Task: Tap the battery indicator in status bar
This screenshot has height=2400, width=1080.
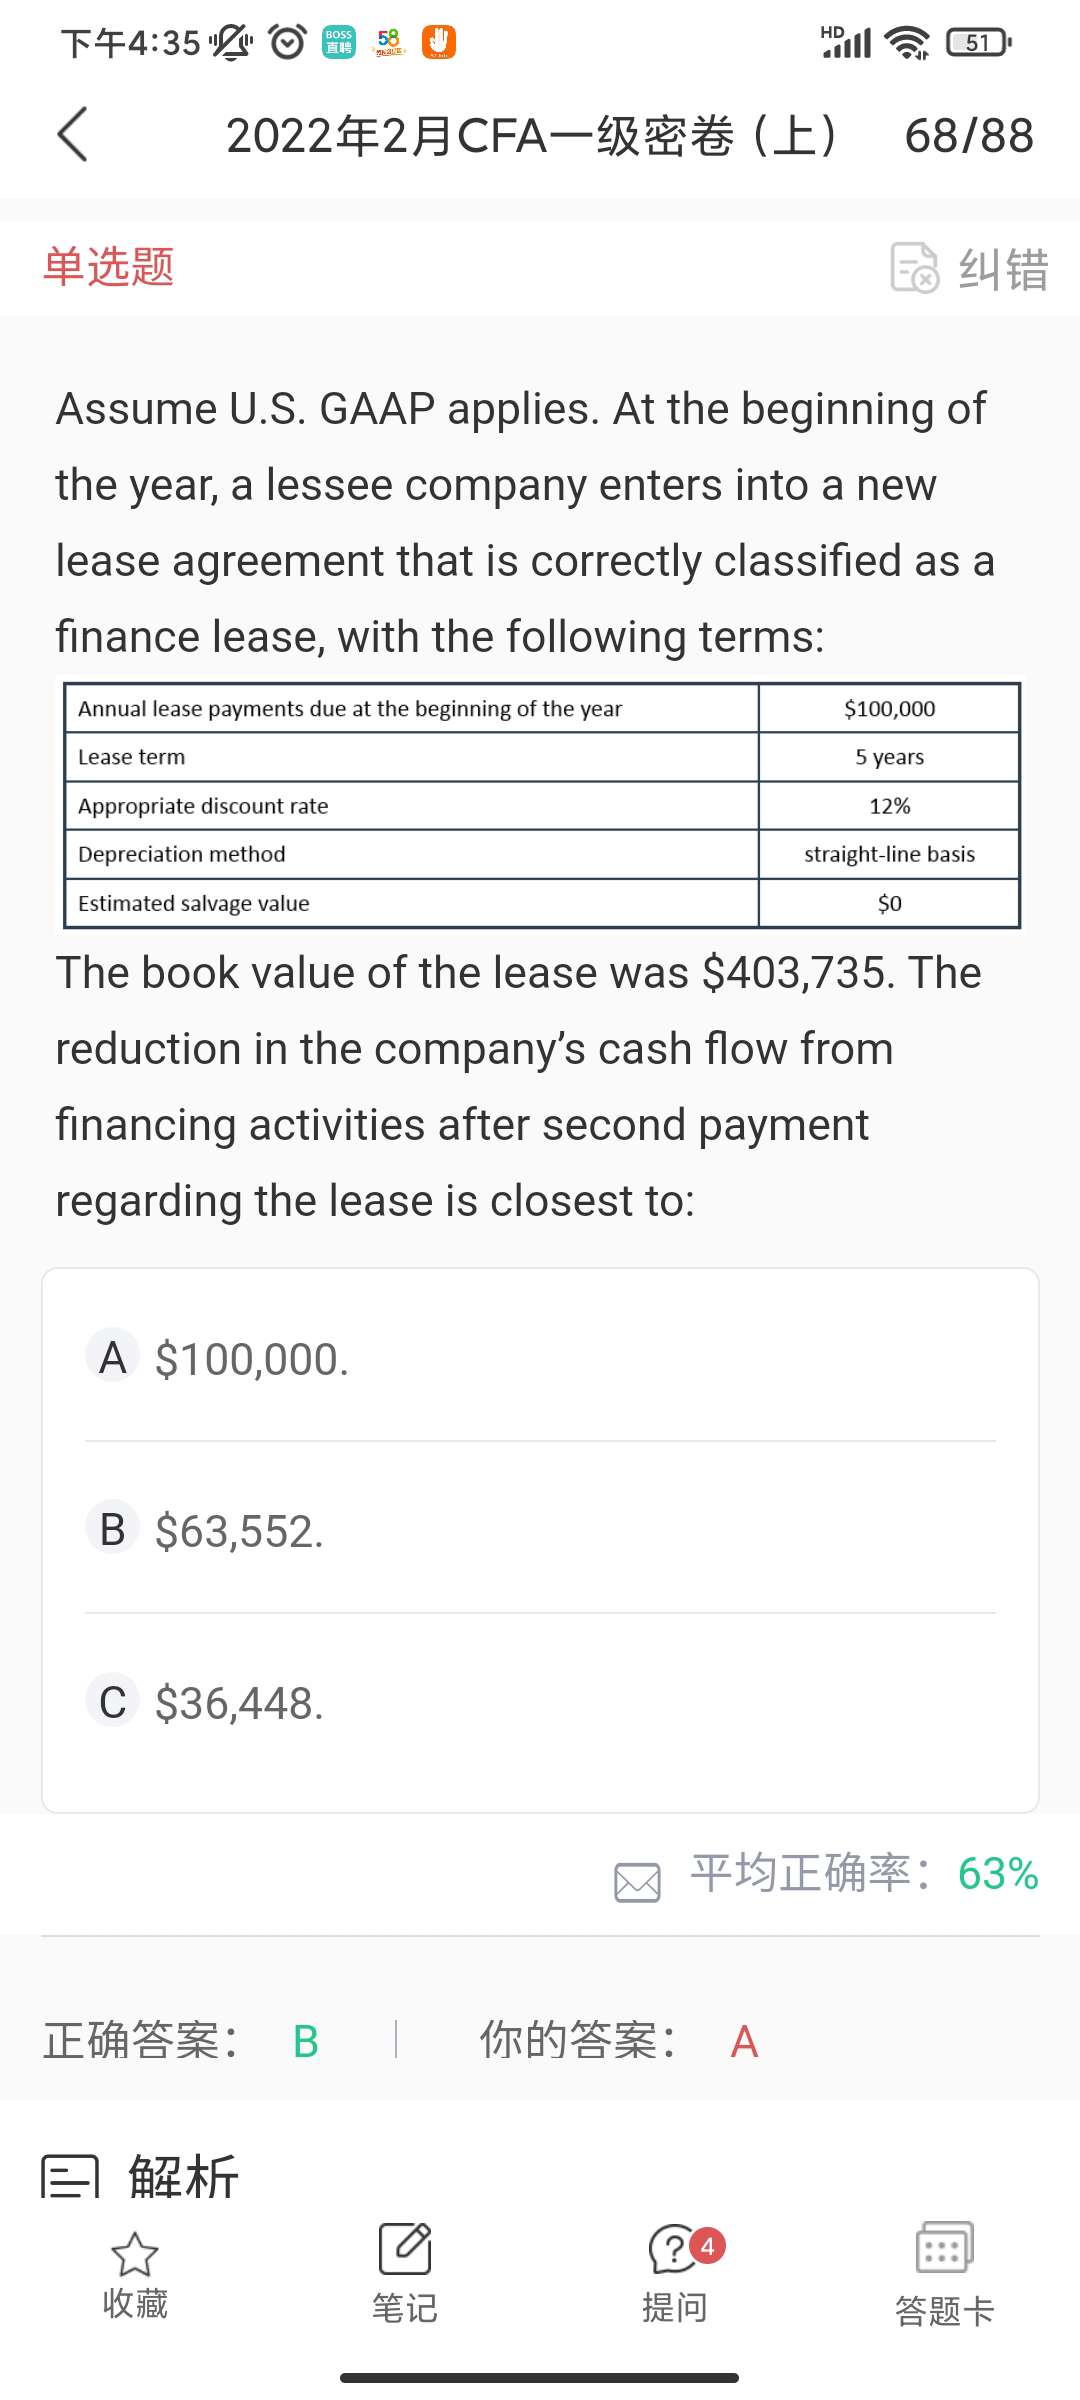Action: pyautogui.click(x=978, y=42)
